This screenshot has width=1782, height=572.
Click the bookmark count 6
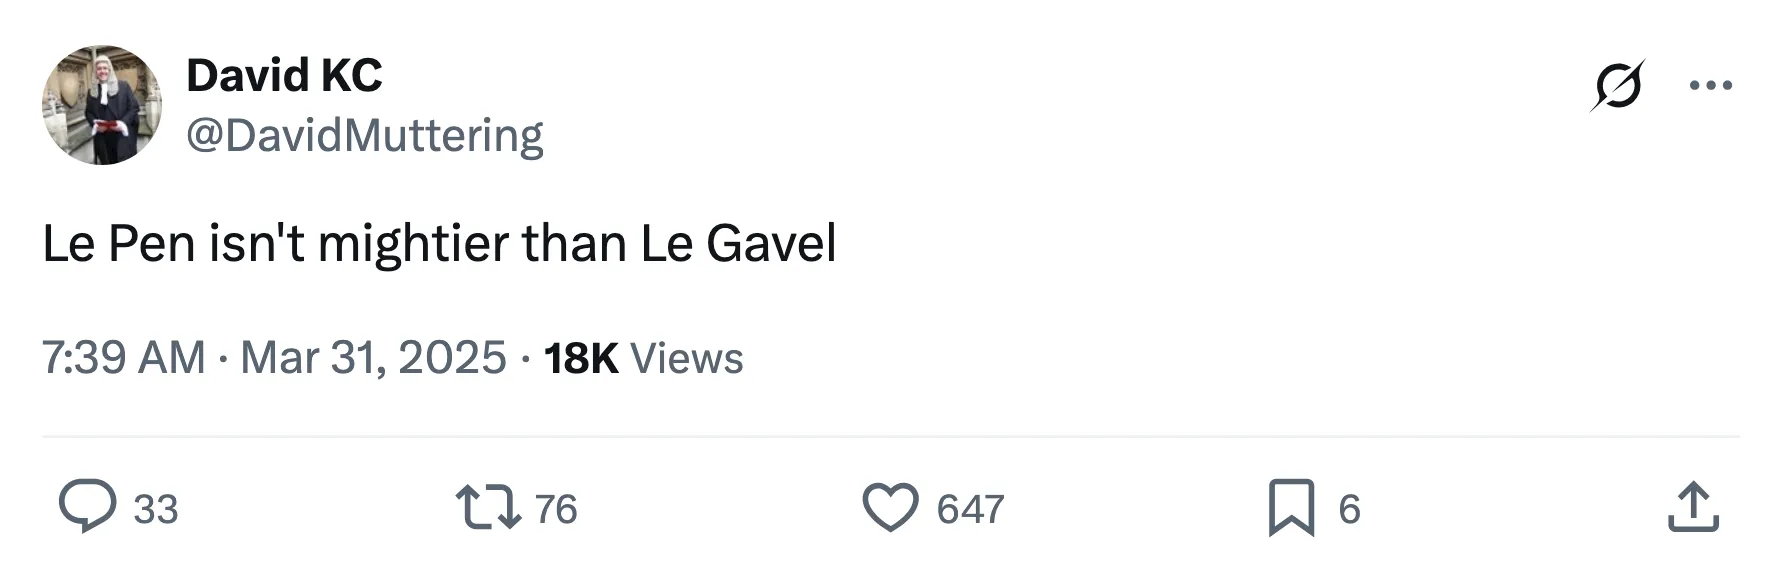[1349, 509]
